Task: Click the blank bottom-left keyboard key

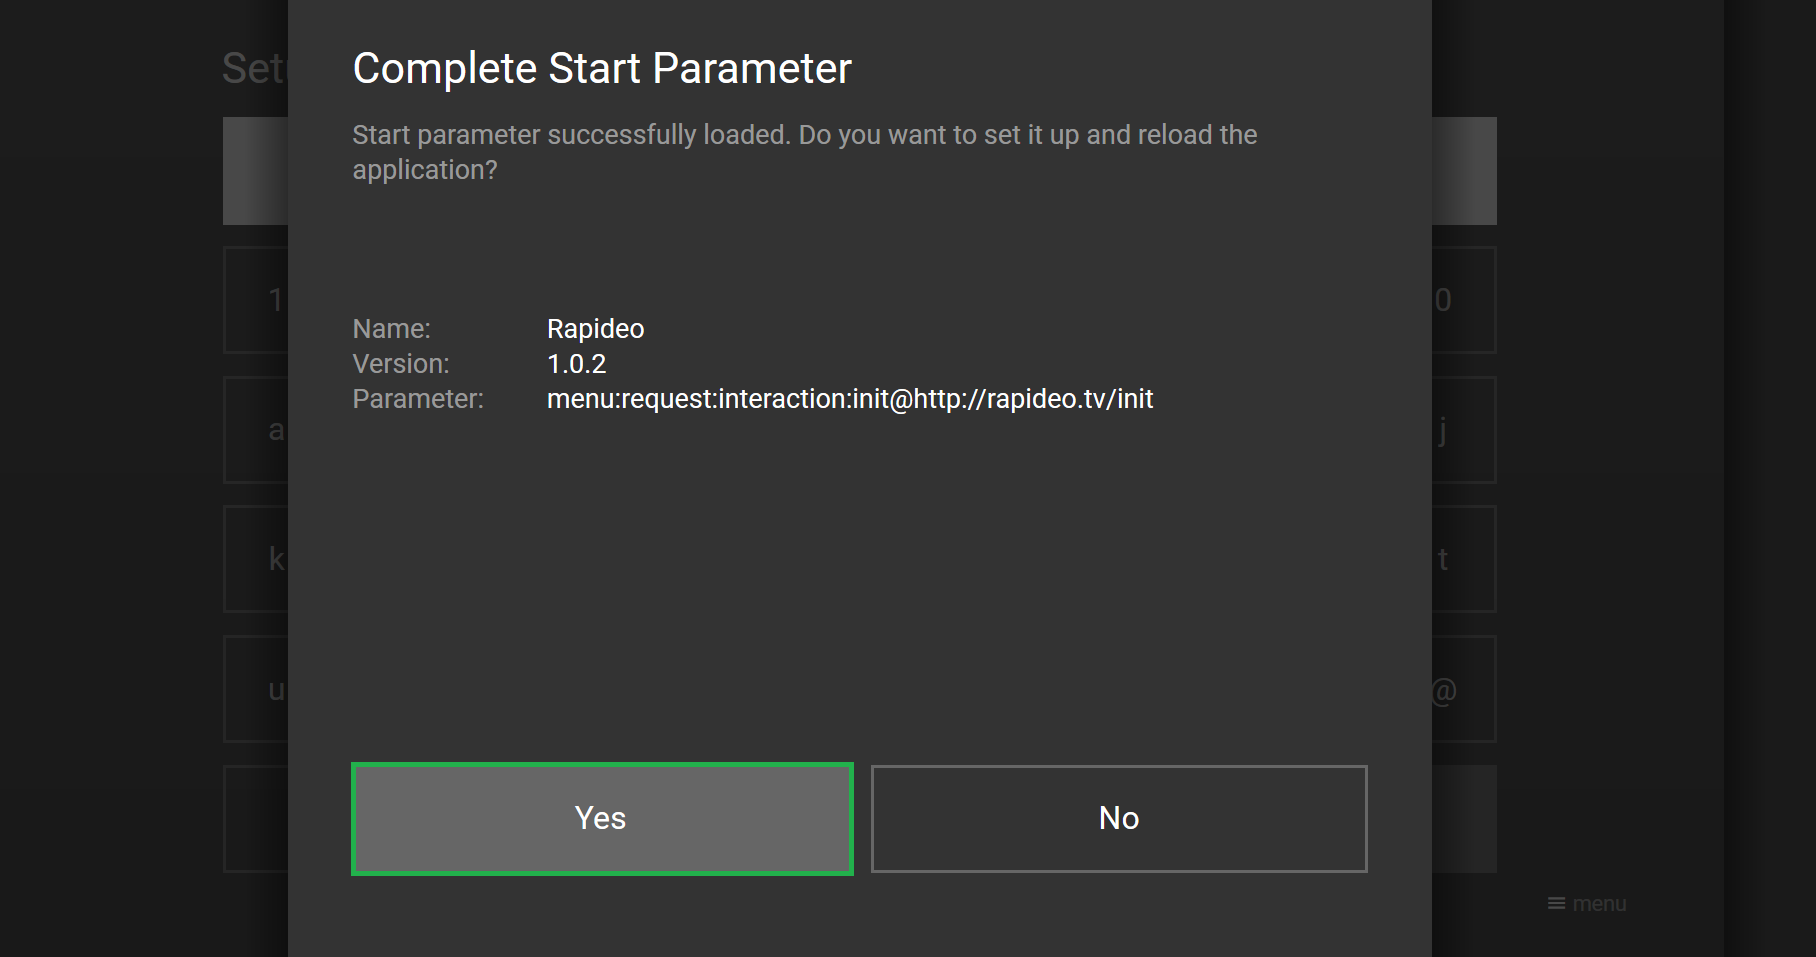Action: tap(256, 819)
